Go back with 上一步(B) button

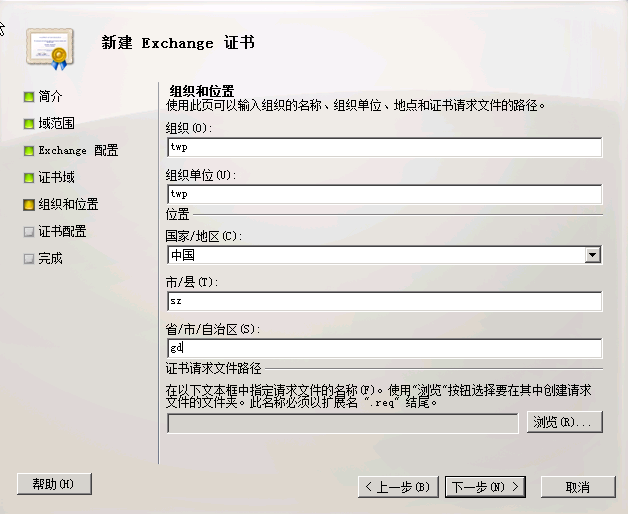pyautogui.click(x=398, y=487)
